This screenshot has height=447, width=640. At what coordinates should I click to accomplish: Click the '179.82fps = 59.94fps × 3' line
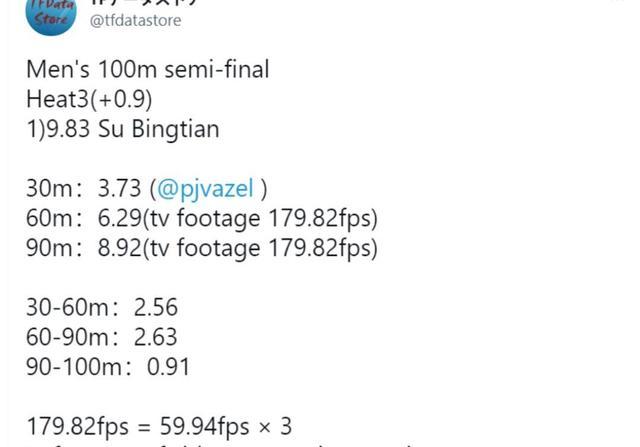coord(159,427)
